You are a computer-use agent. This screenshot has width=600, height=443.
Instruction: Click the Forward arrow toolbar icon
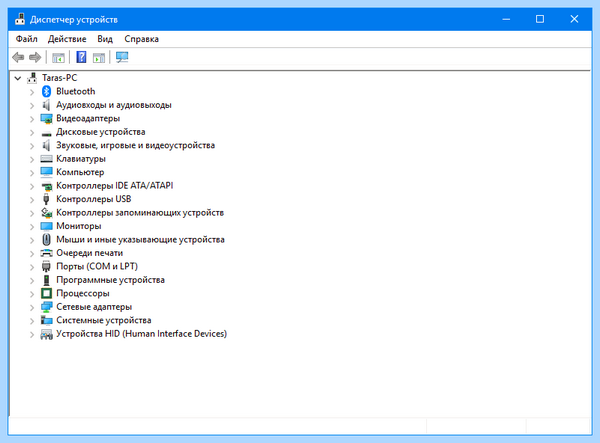tap(35, 57)
